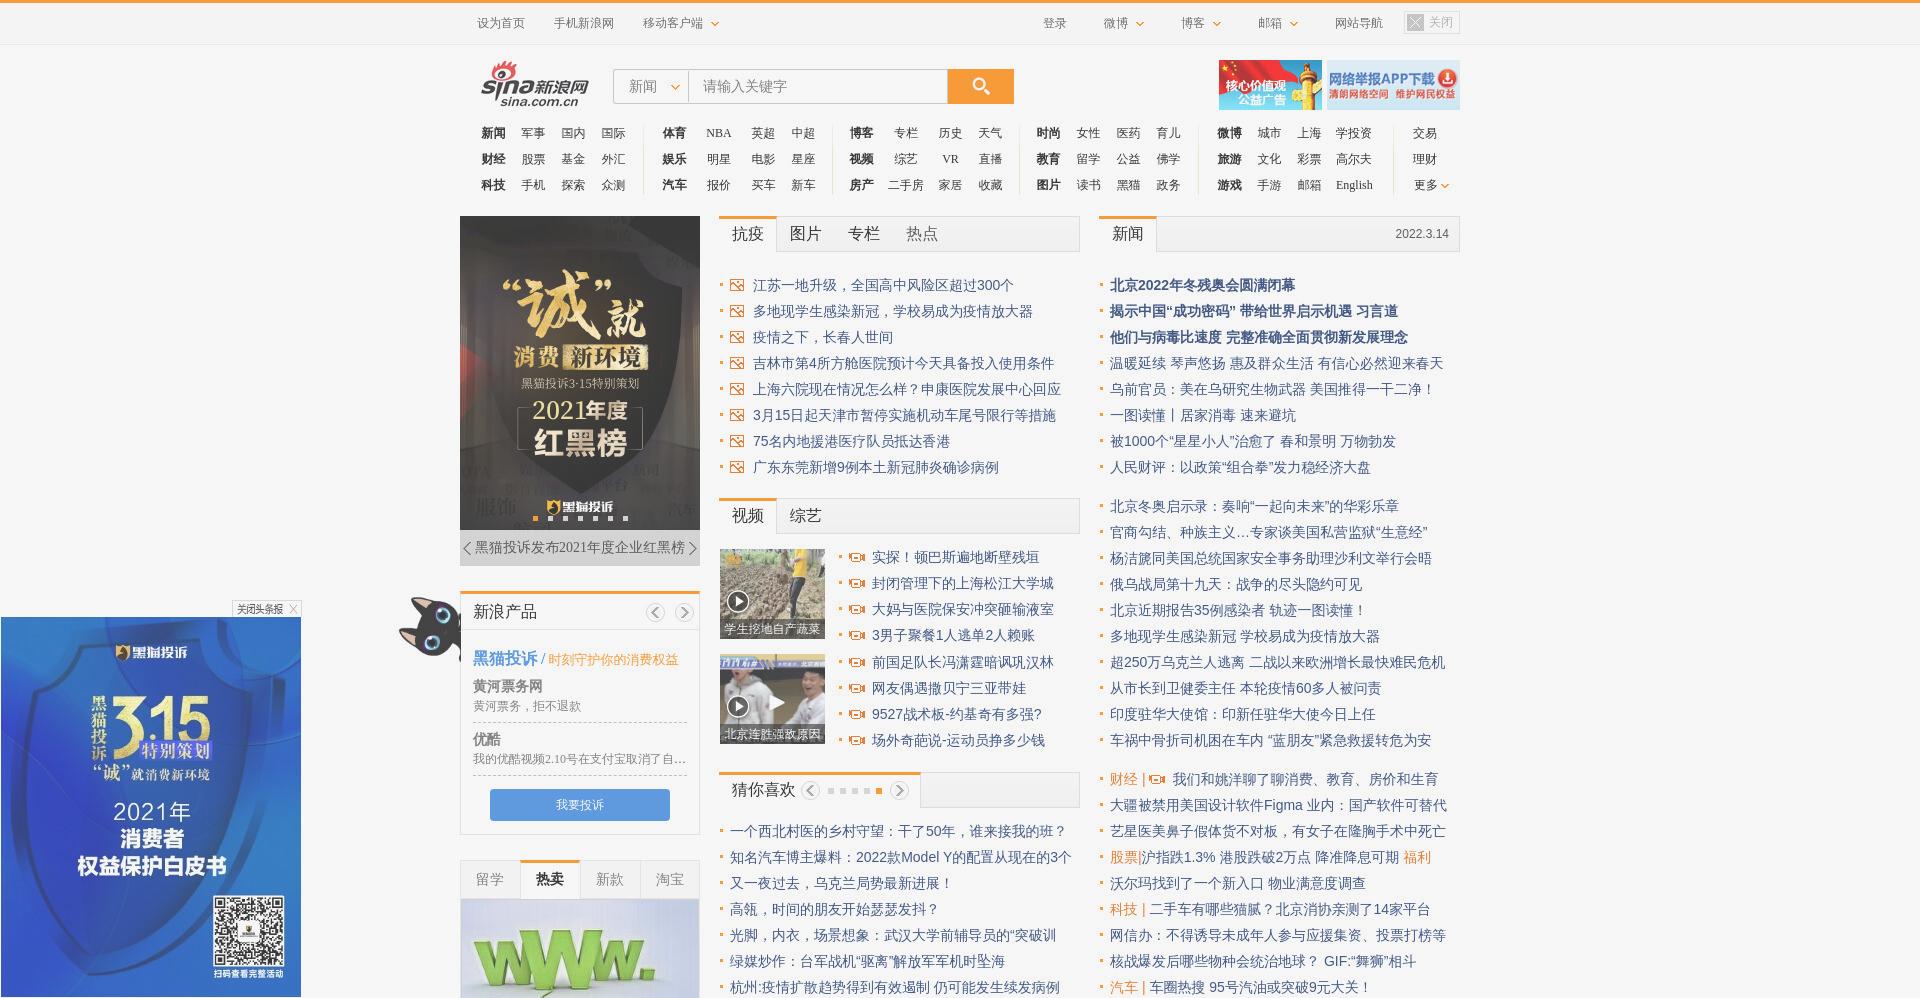Image resolution: width=1920 pixels, height=998 pixels.
Task: Click video icon next to 财经 label
Action: click(1157, 779)
